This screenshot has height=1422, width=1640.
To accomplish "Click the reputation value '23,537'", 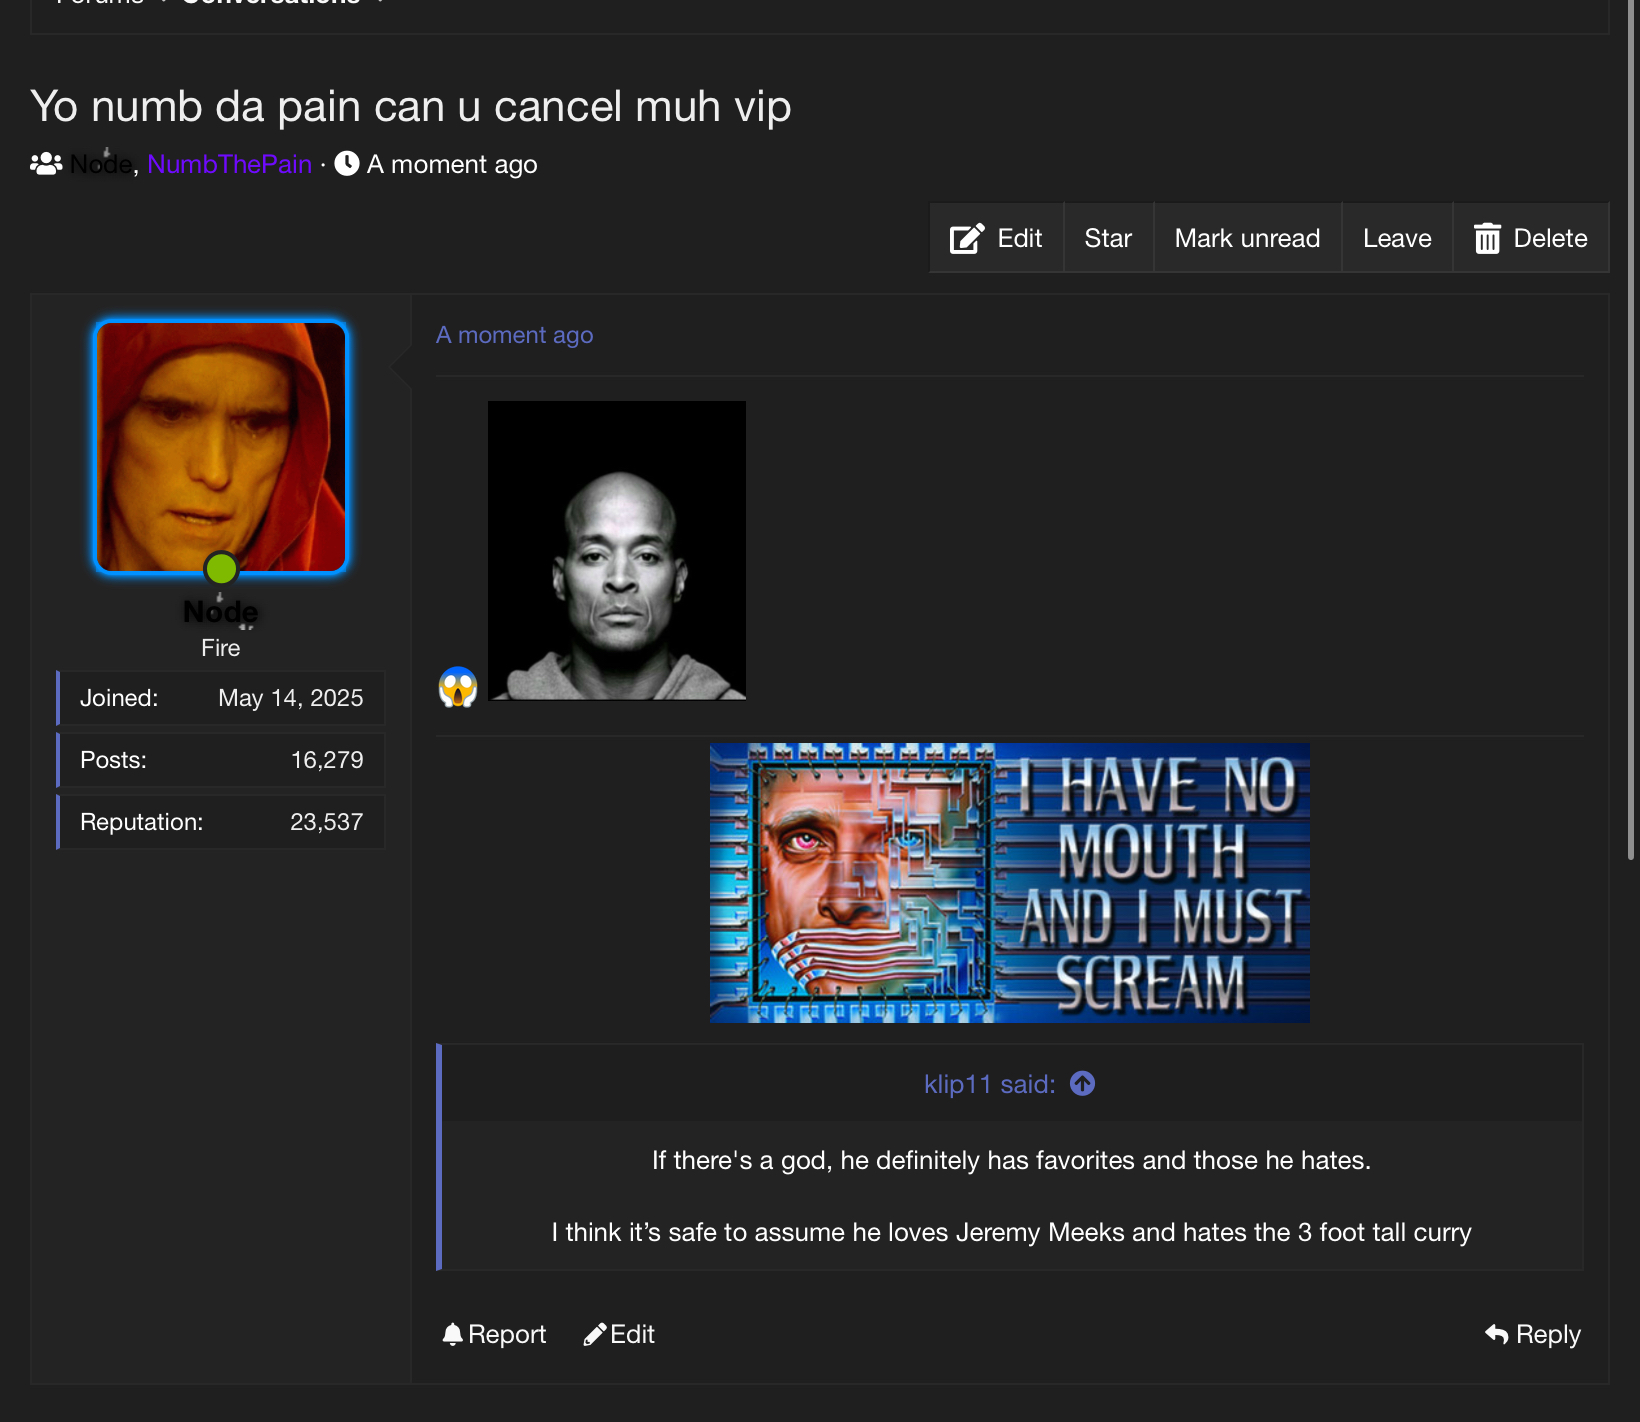I will [x=327, y=822].
